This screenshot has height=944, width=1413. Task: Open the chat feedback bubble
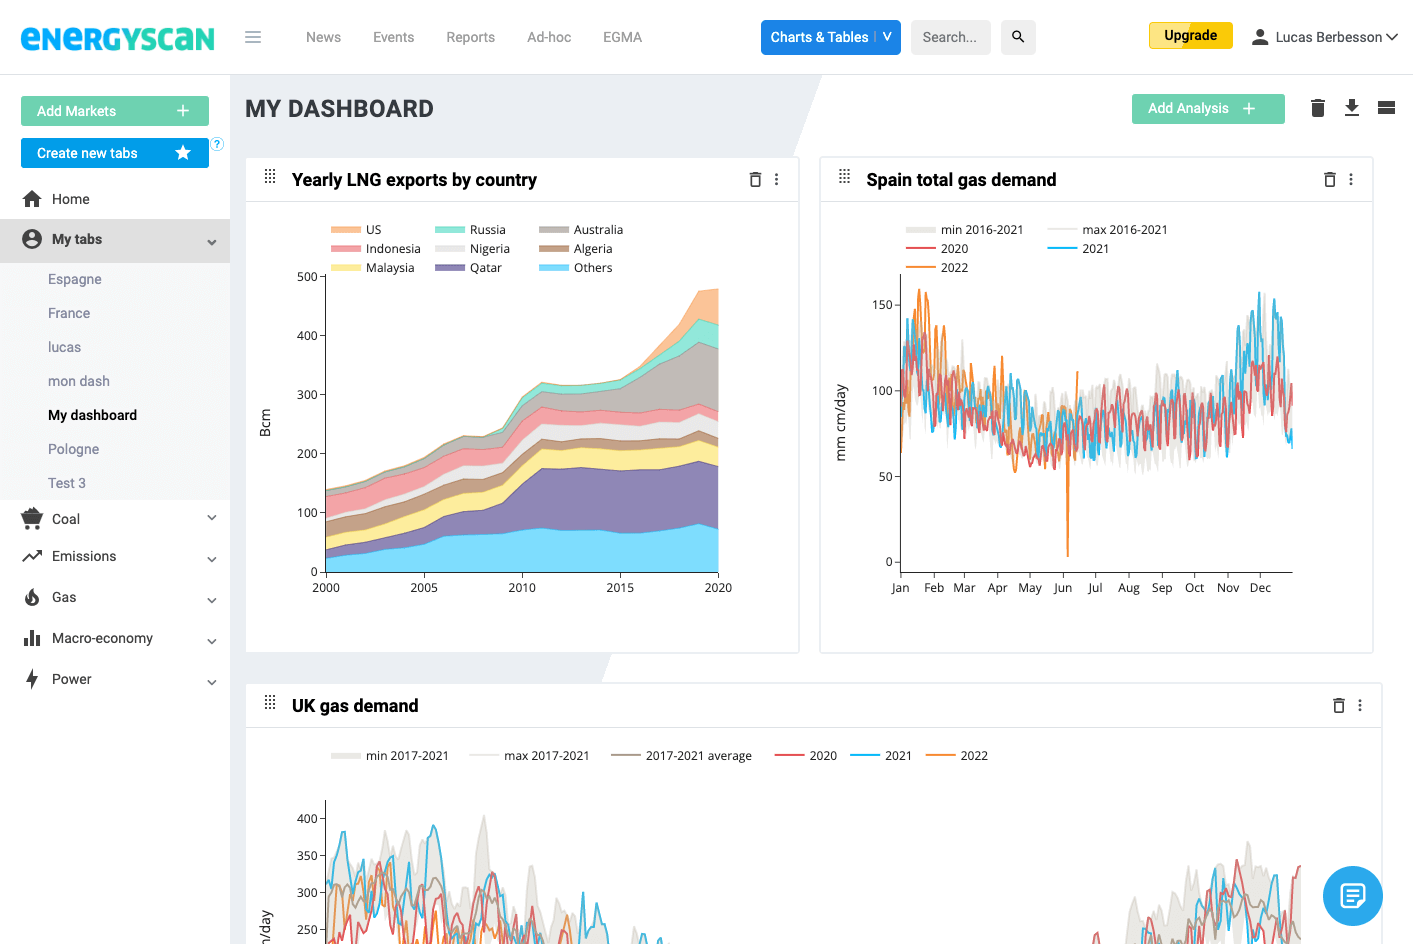1353,896
